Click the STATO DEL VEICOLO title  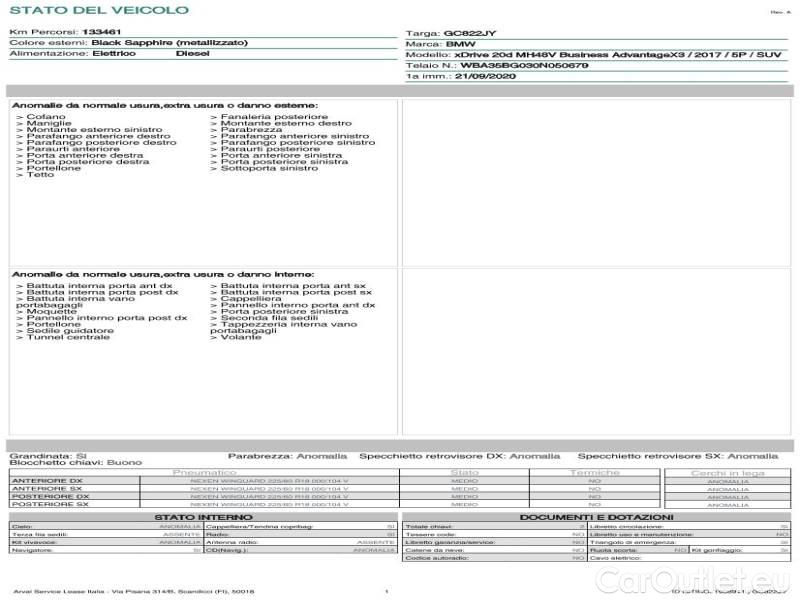pyautogui.click(x=98, y=10)
